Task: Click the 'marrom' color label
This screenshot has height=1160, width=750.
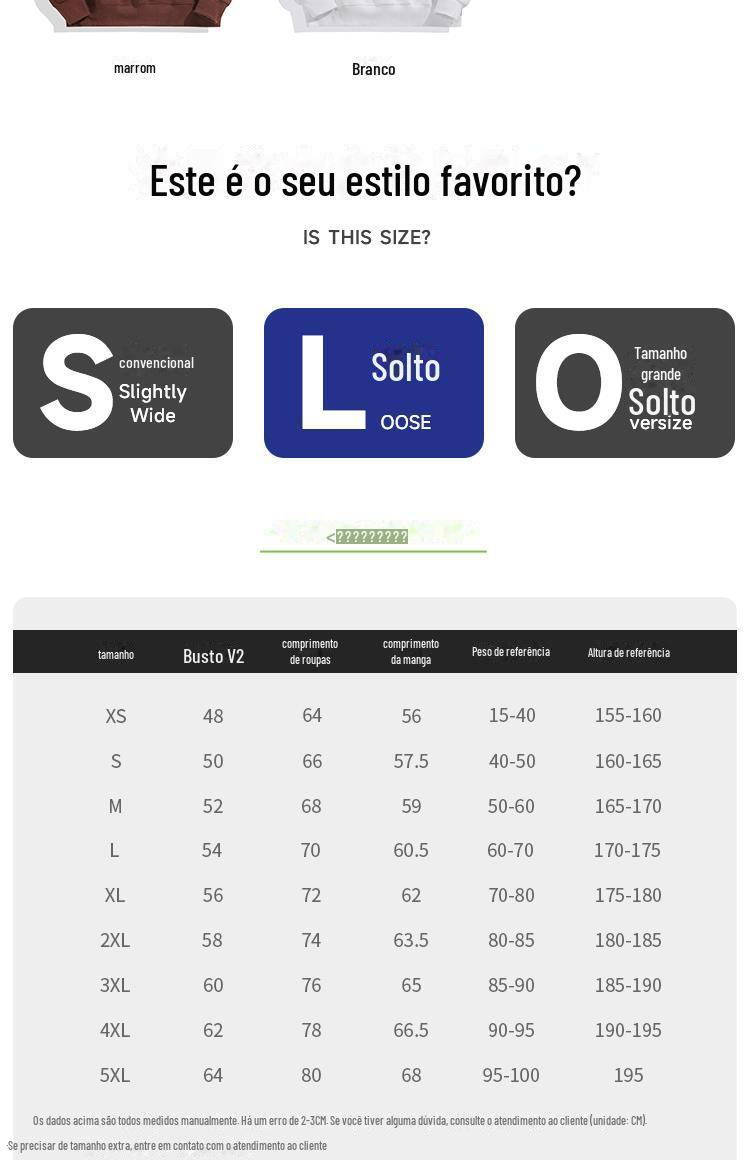Action: (x=135, y=68)
